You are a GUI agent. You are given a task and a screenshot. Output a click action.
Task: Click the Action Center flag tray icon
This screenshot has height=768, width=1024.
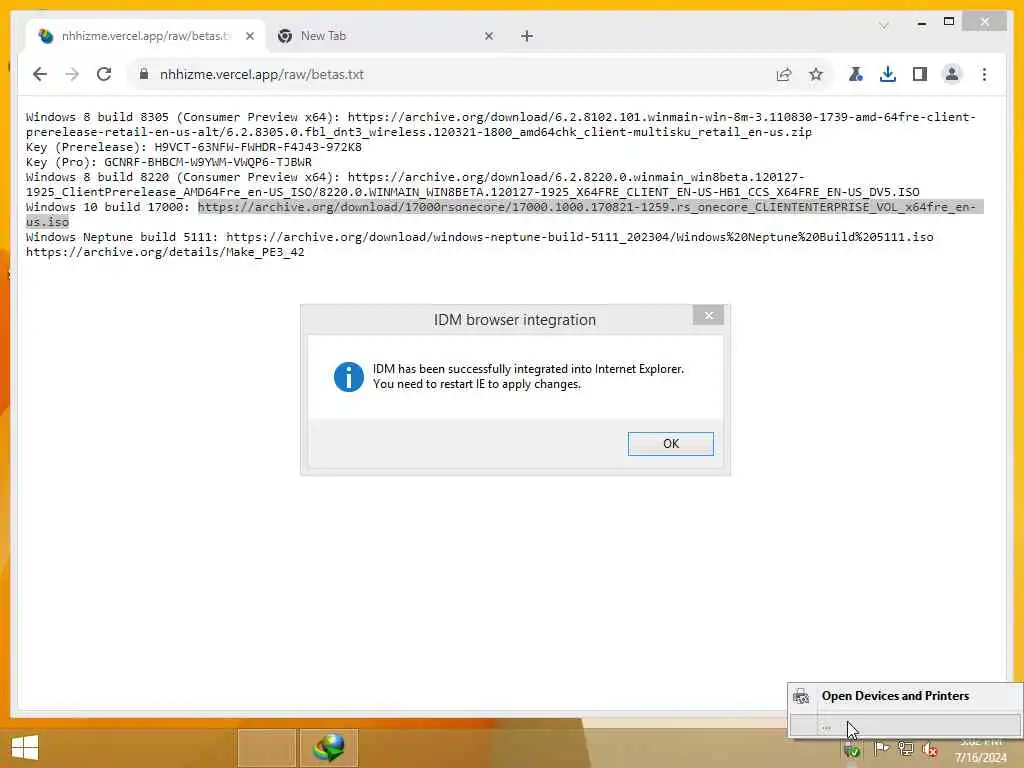click(880, 749)
